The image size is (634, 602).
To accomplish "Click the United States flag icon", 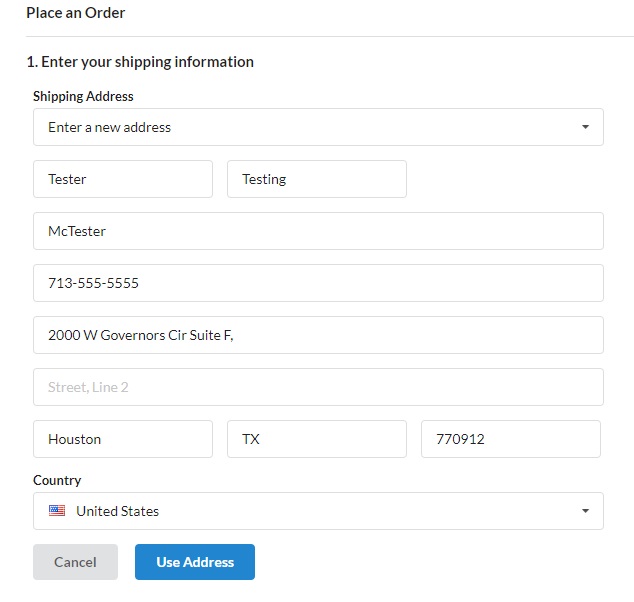I will tap(57, 511).
